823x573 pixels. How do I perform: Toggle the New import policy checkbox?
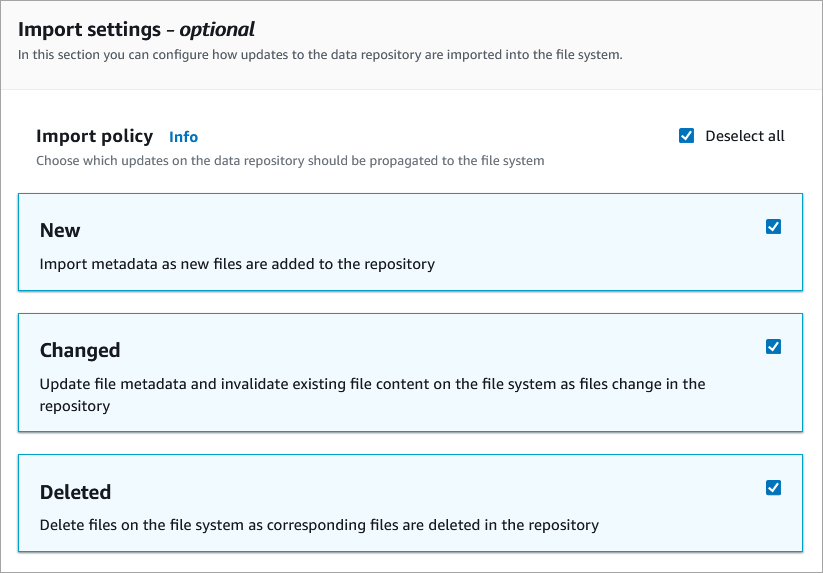(x=773, y=227)
